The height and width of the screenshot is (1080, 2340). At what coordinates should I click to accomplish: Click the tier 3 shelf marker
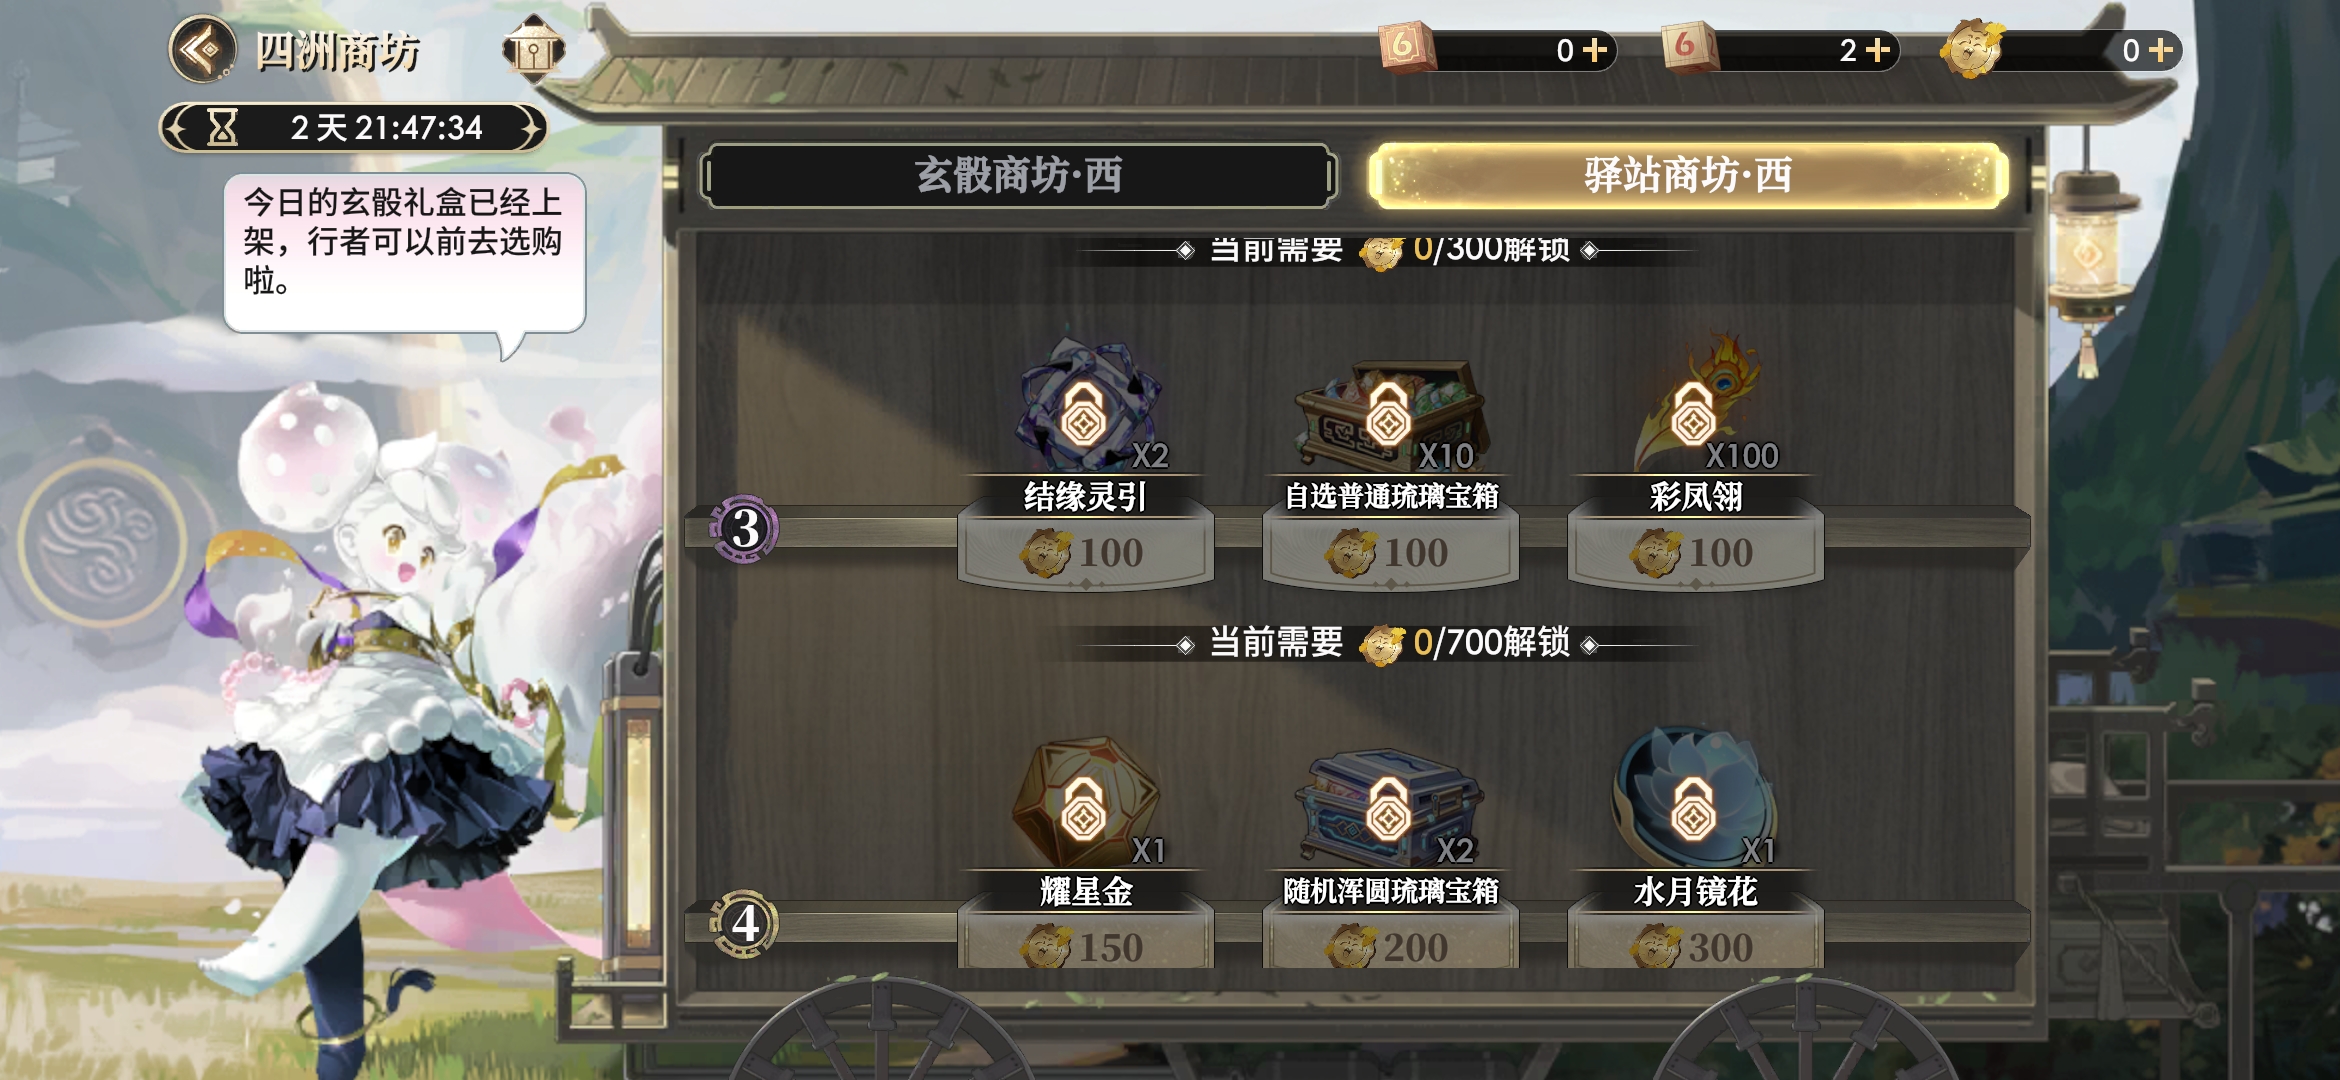click(x=744, y=528)
